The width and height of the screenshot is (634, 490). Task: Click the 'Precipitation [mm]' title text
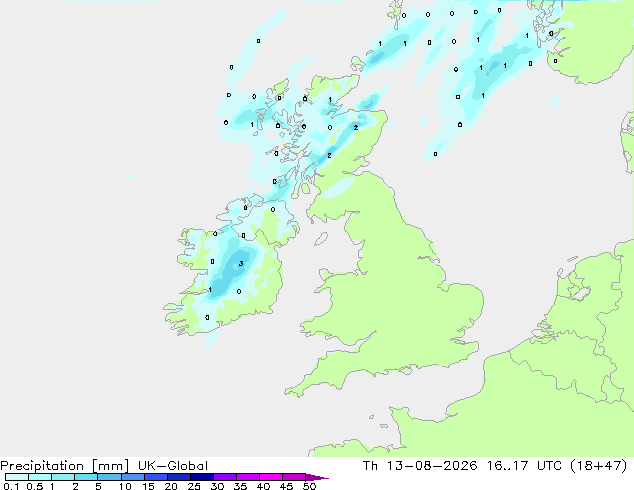click(x=65, y=466)
